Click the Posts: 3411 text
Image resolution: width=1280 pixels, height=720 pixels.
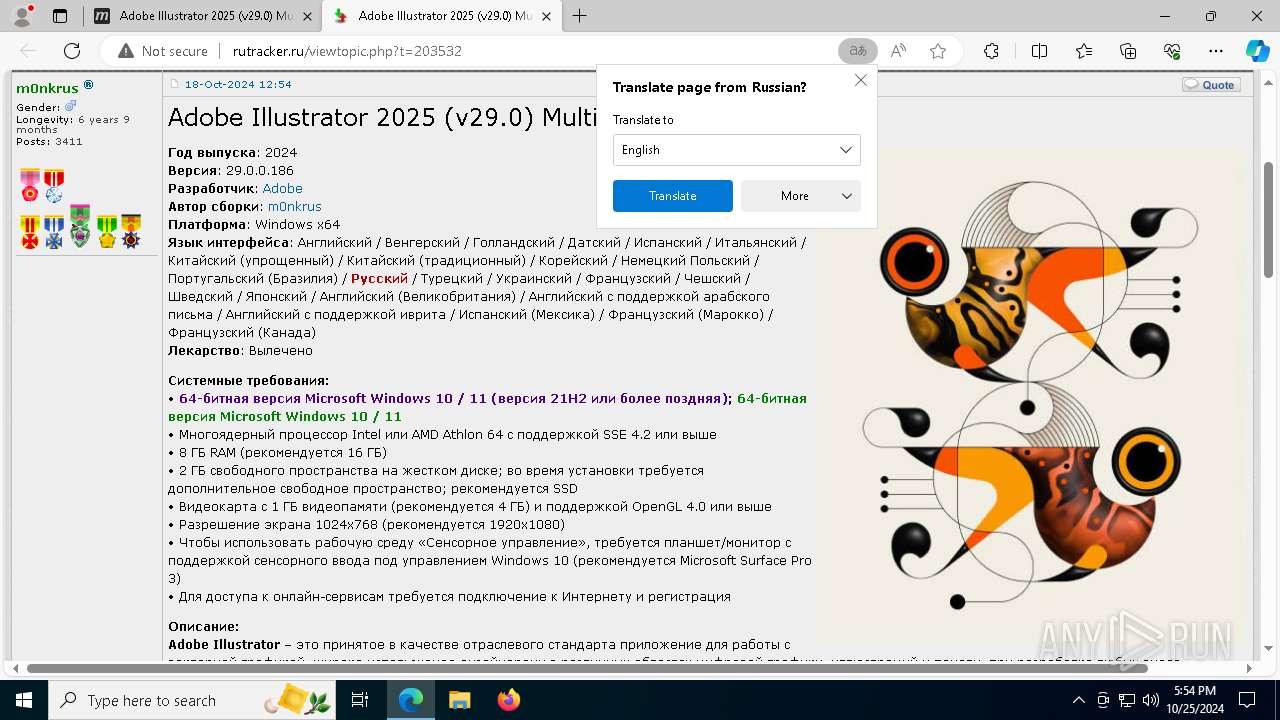(x=49, y=142)
